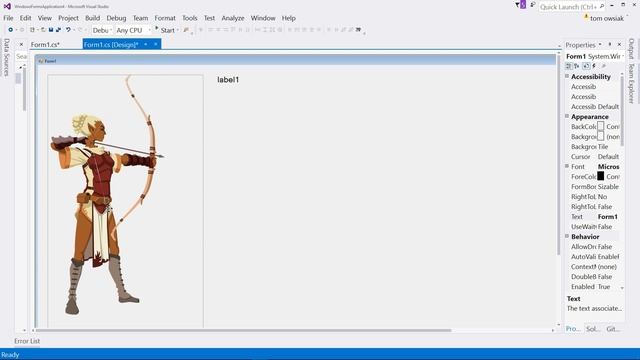Switch to the Git... bottom tab

(x=613, y=329)
